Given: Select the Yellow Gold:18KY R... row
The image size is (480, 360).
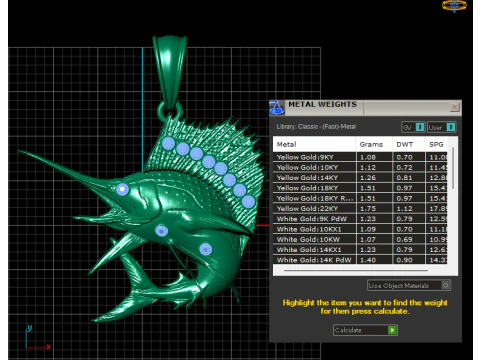Looking at the screenshot, I should click(360, 198).
